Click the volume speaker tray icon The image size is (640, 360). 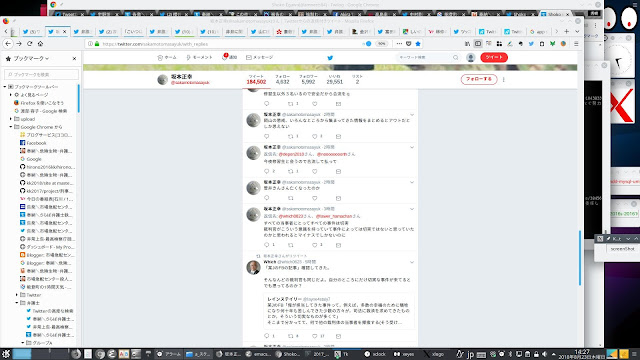544,354
